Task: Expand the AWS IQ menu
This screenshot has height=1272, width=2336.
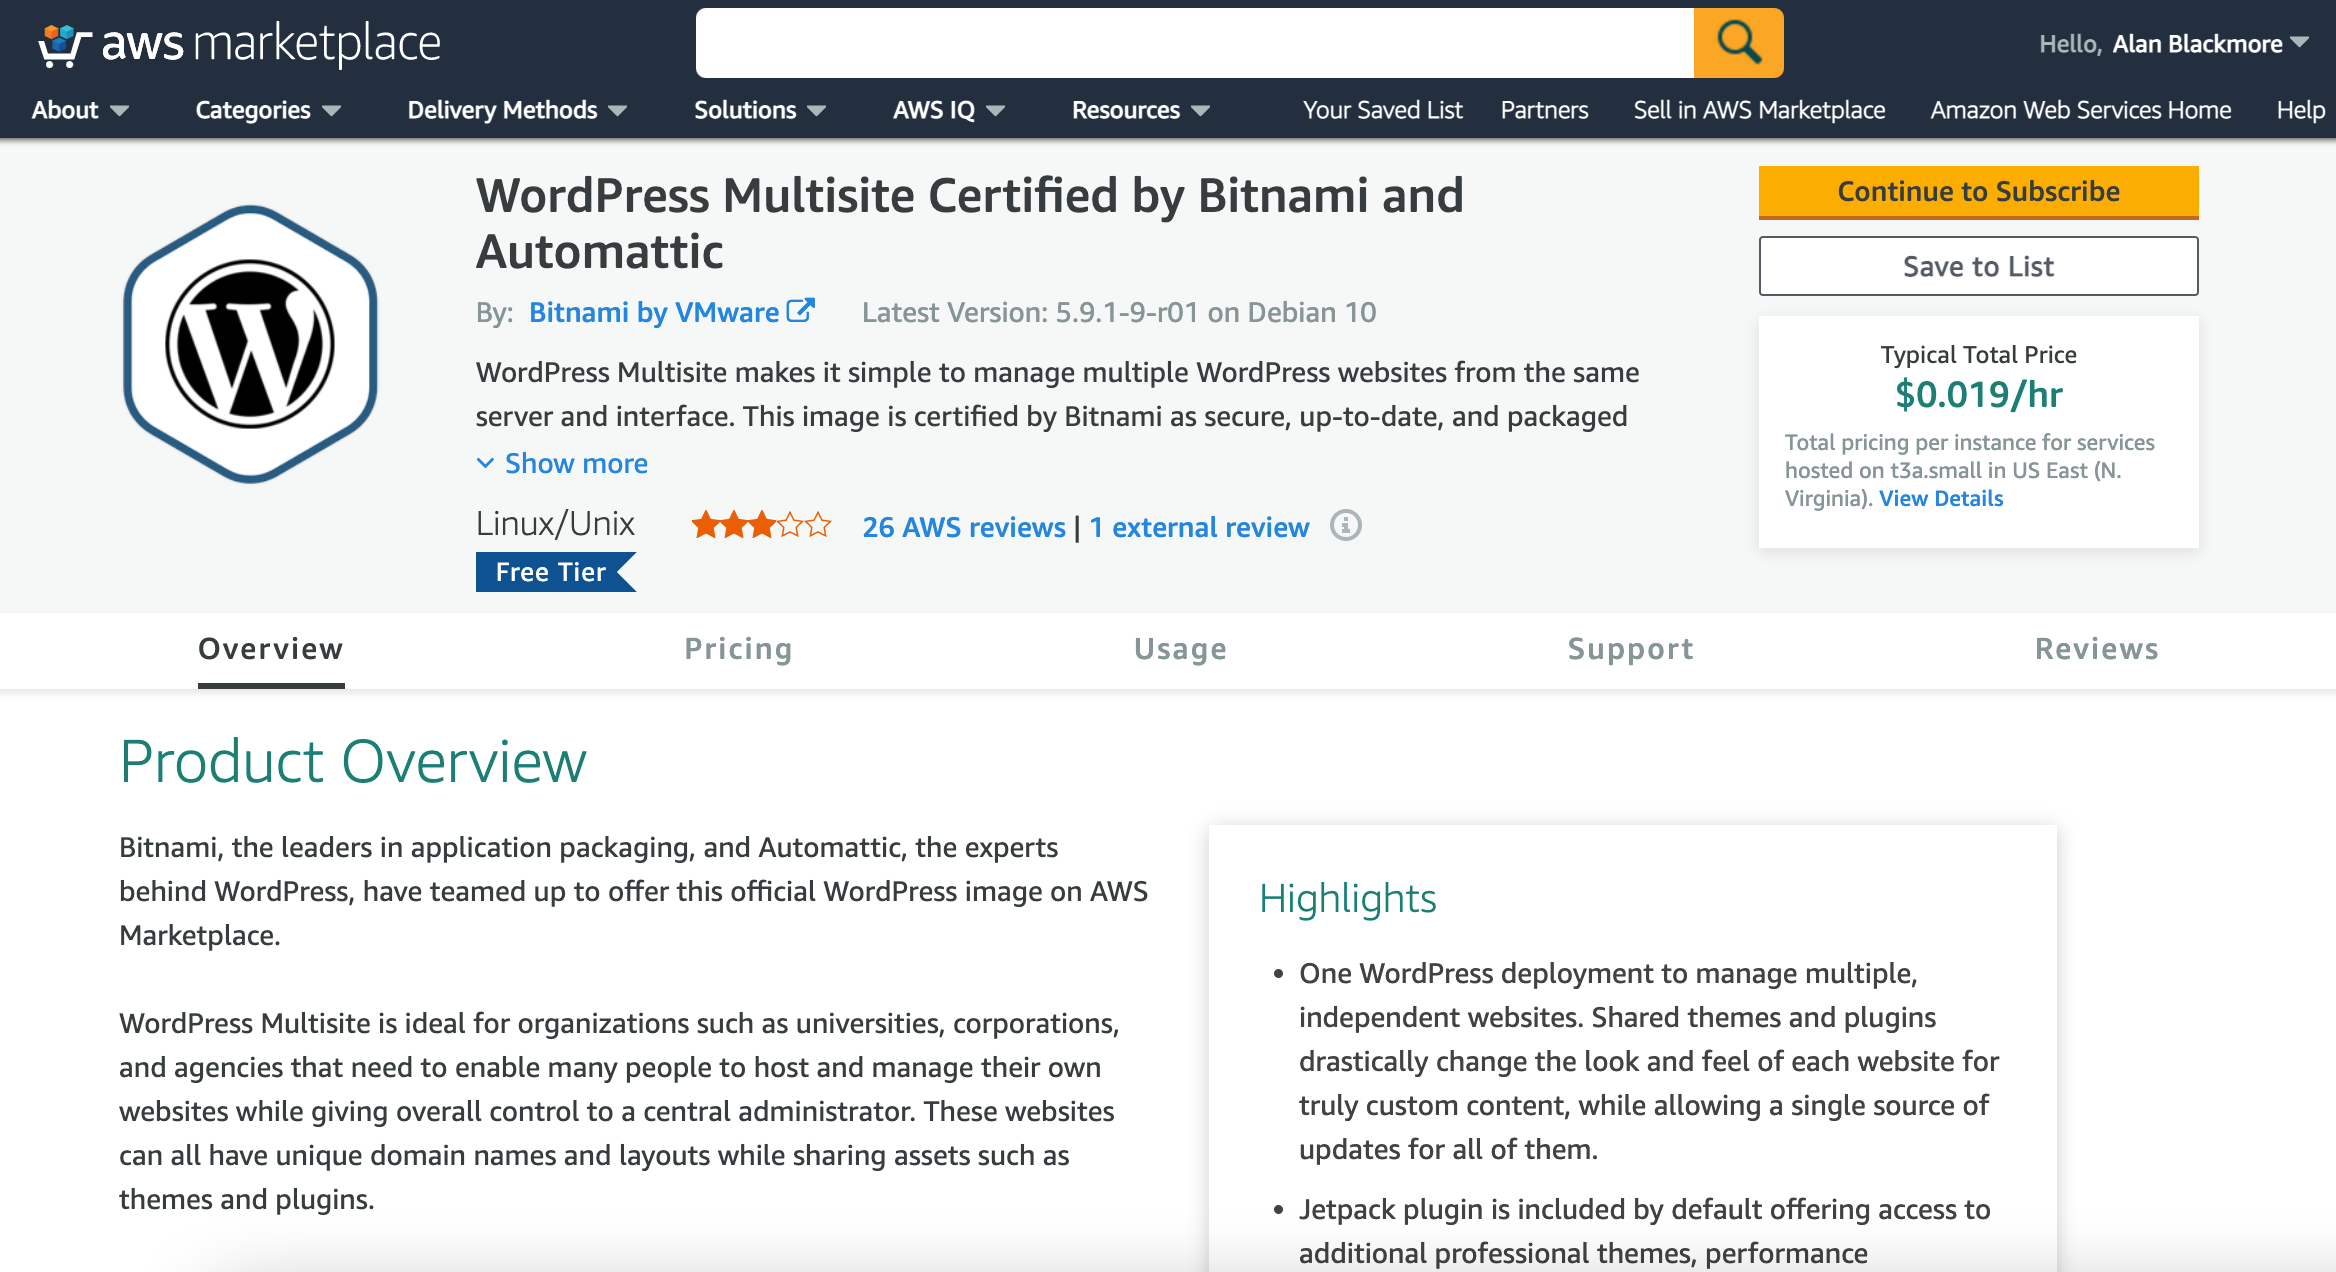Action: coord(949,110)
